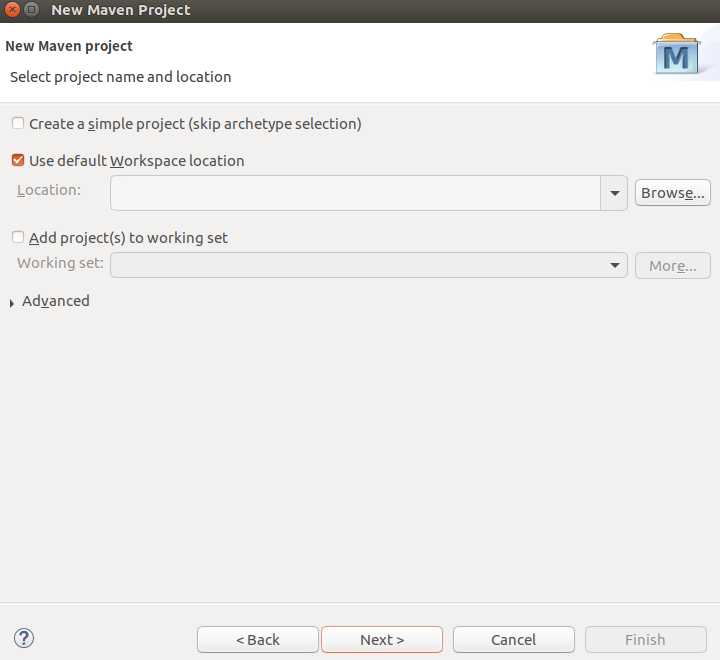Click inside the Location text field
The image size is (720, 660).
pyautogui.click(x=355, y=193)
